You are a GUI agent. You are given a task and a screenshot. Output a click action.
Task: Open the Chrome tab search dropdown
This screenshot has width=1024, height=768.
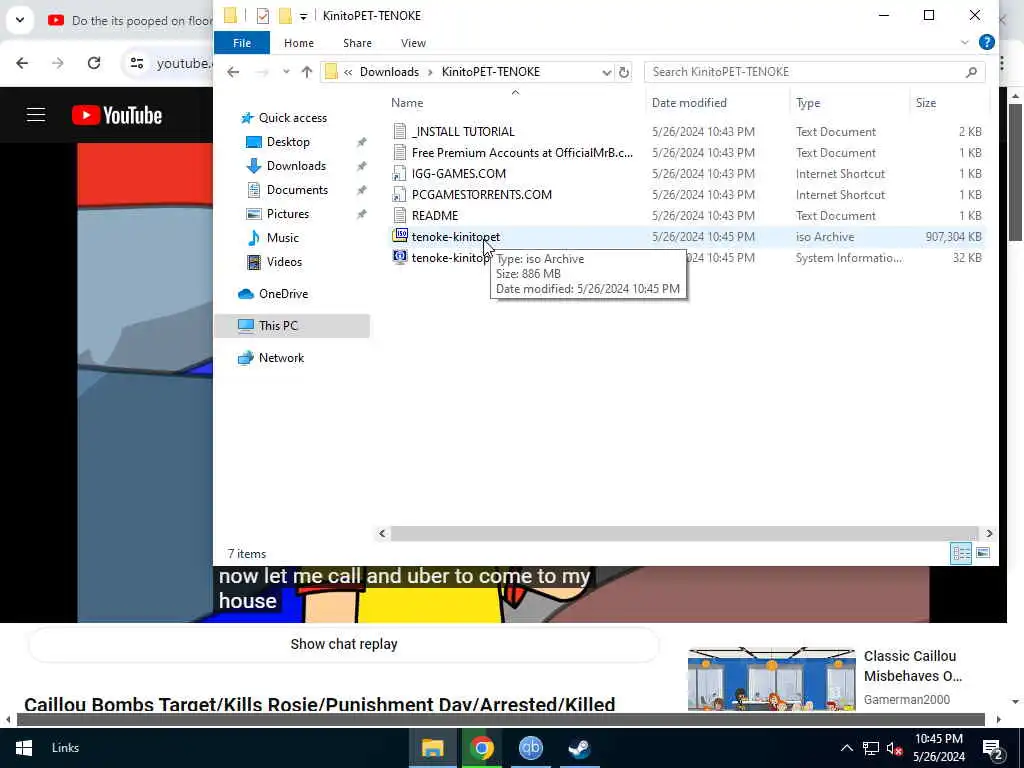click(x=20, y=20)
